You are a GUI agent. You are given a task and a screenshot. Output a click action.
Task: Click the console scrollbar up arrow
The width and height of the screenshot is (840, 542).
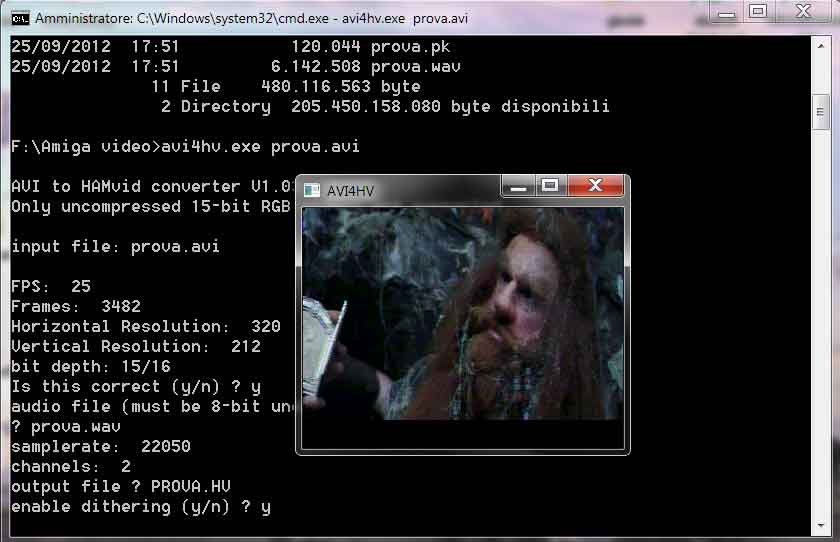click(821, 46)
